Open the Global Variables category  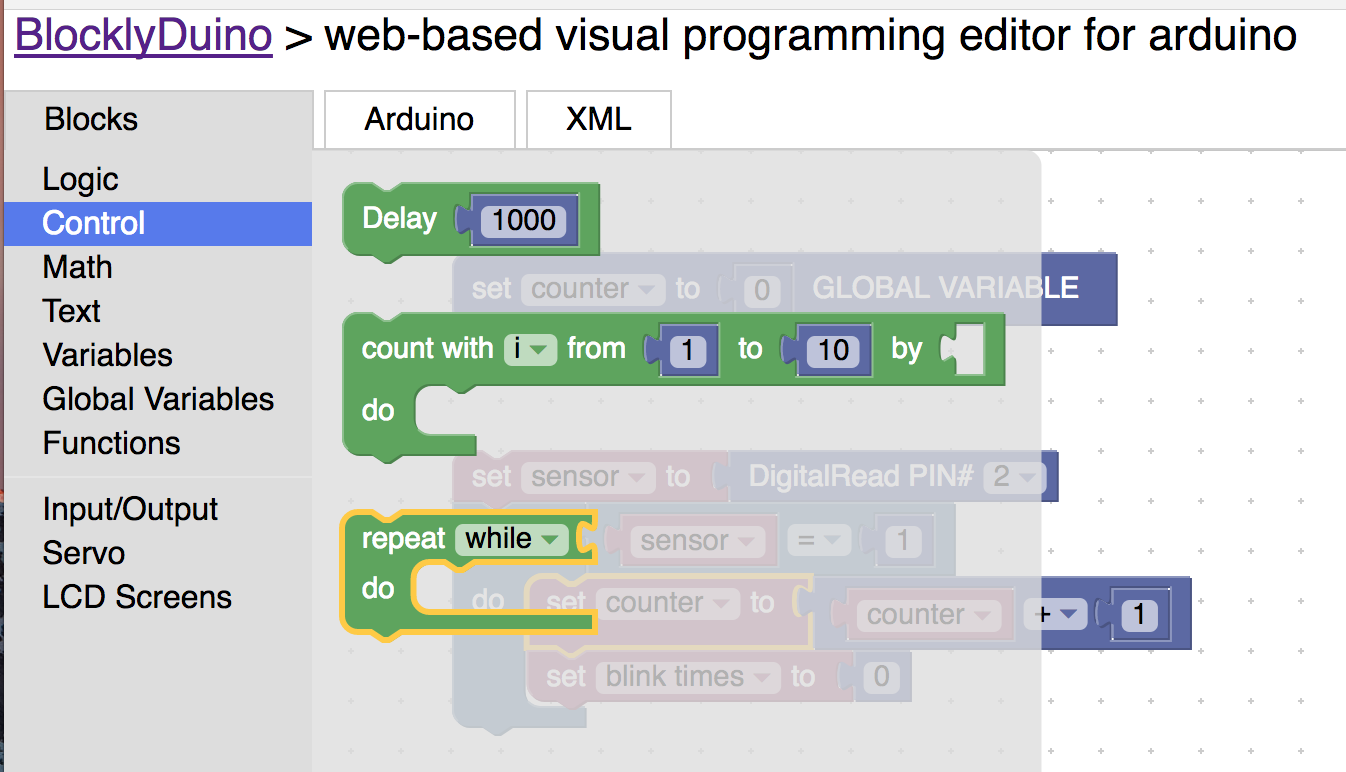click(158, 399)
